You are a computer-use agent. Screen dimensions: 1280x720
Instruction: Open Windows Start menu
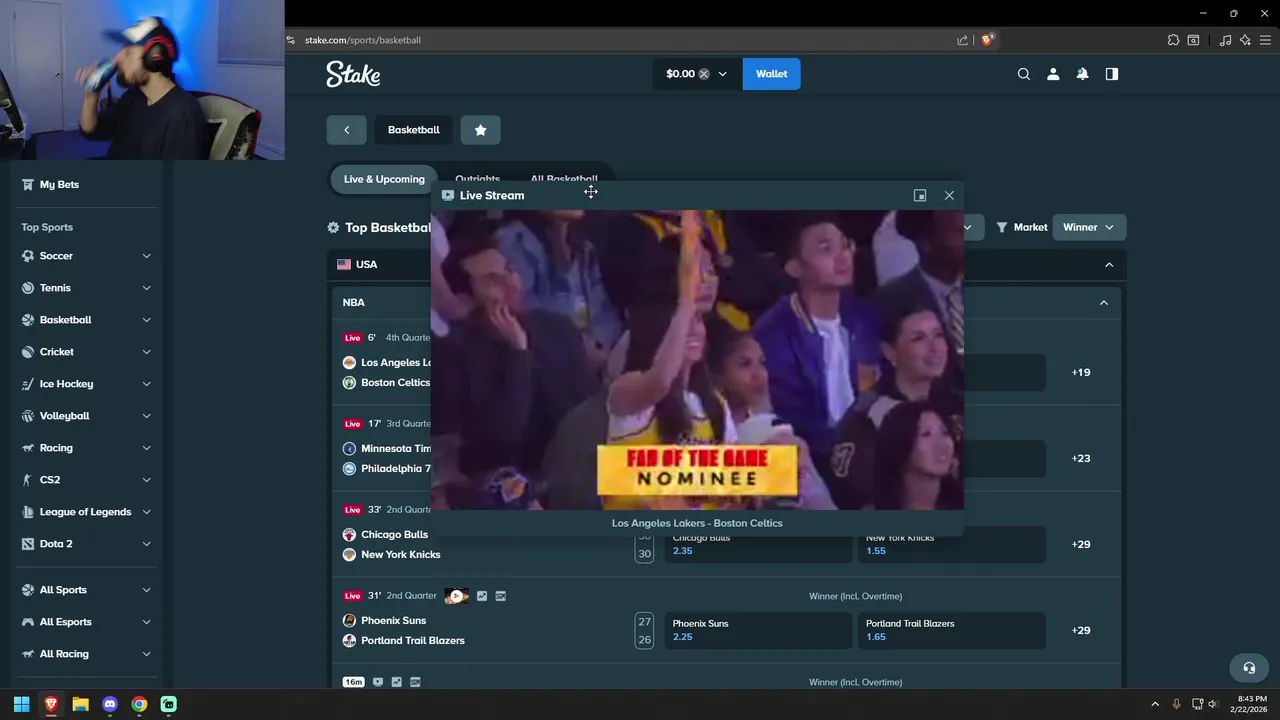click(x=21, y=704)
